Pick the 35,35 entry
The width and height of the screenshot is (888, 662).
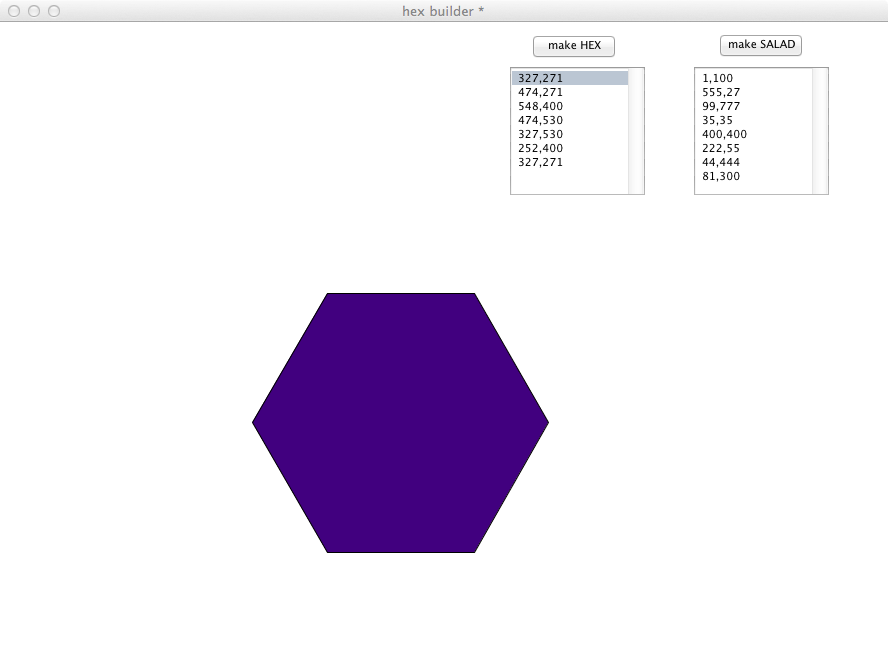pyautogui.click(x=717, y=120)
